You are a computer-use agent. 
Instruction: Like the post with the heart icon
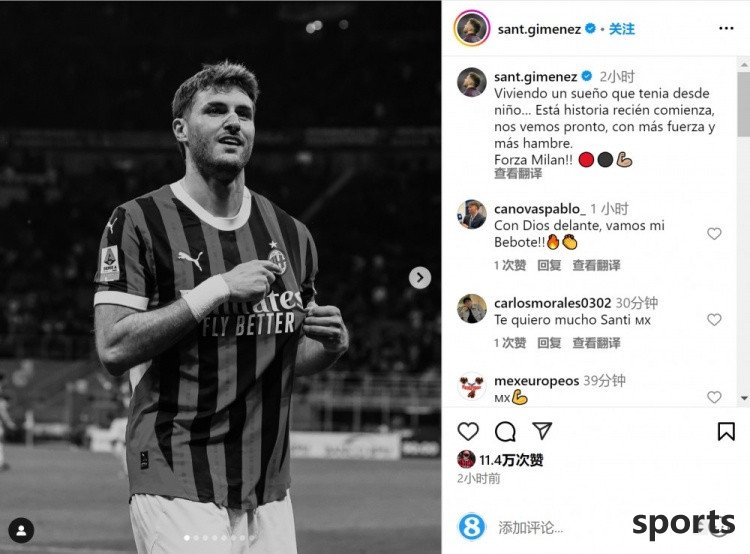[x=468, y=432]
